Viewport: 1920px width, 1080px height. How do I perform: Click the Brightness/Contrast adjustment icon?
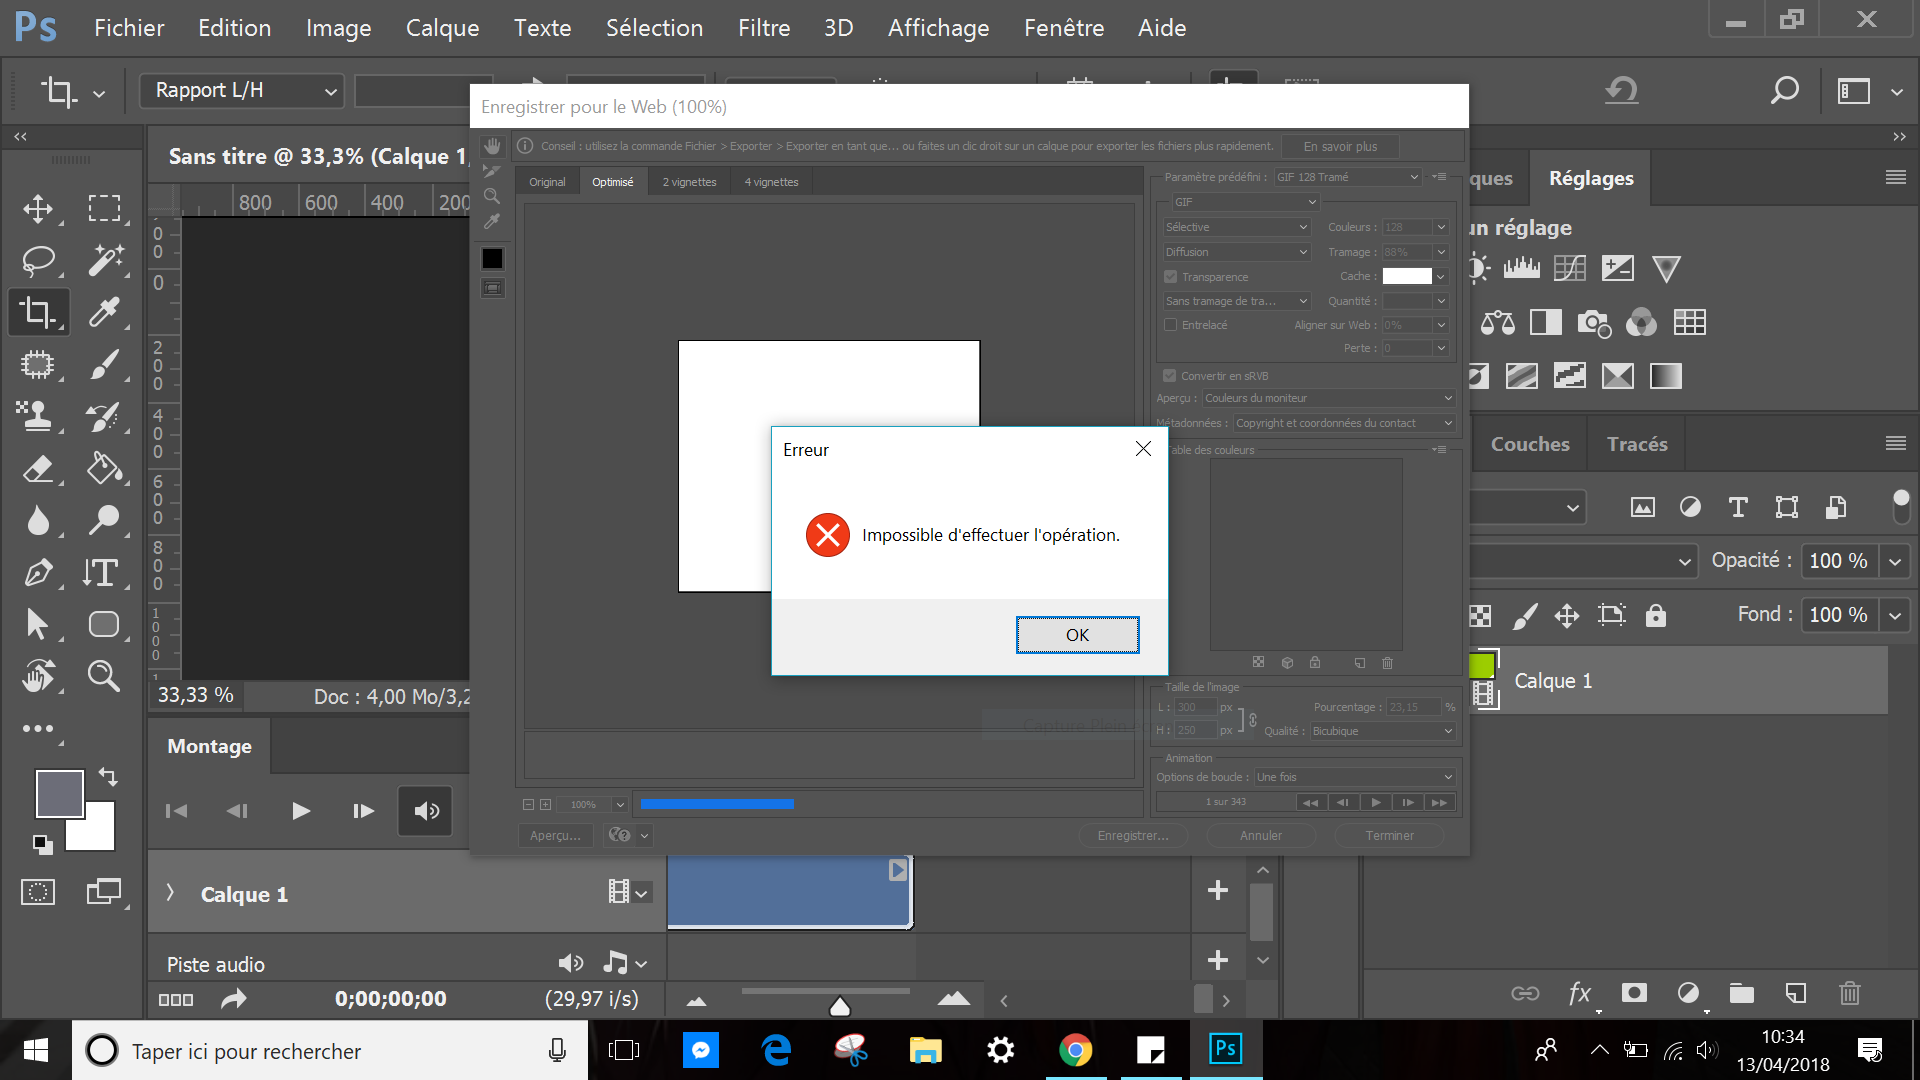[1479, 268]
